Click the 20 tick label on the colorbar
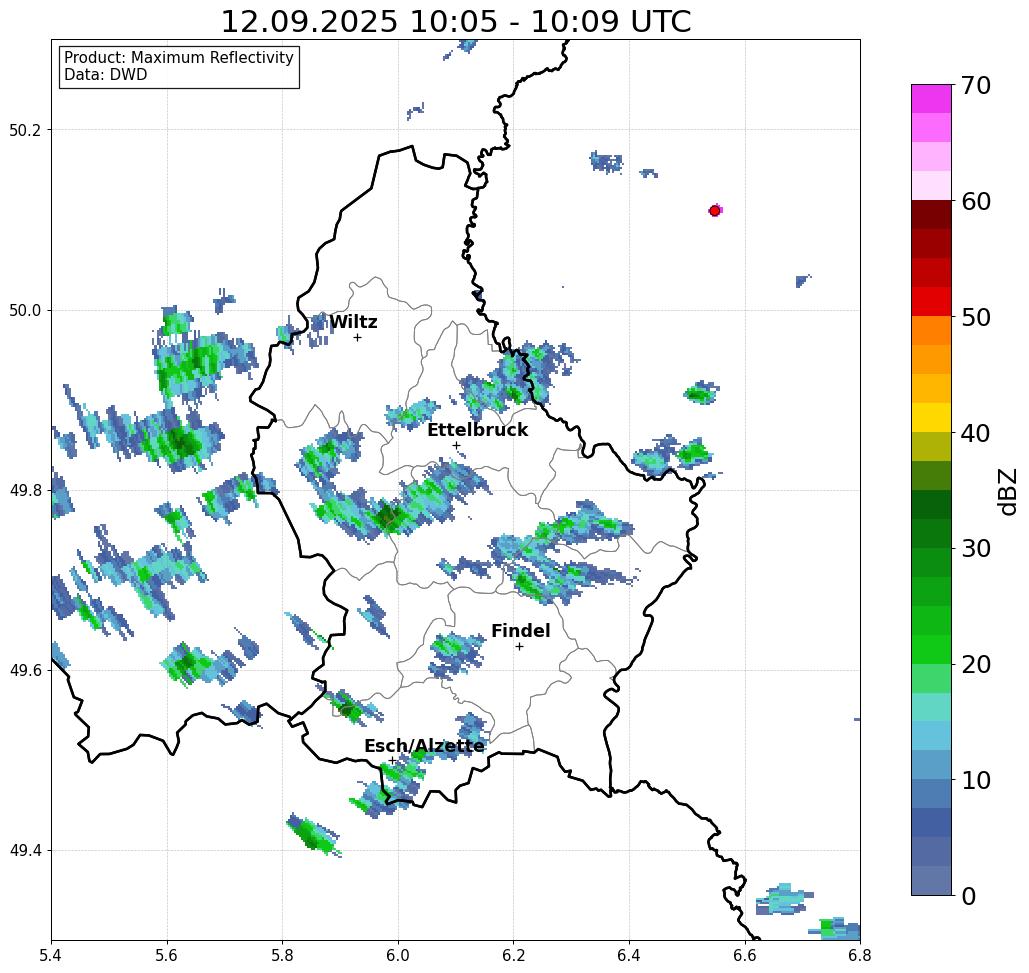The height and width of the screenshot is (973, 1029). tap(976, 664)
